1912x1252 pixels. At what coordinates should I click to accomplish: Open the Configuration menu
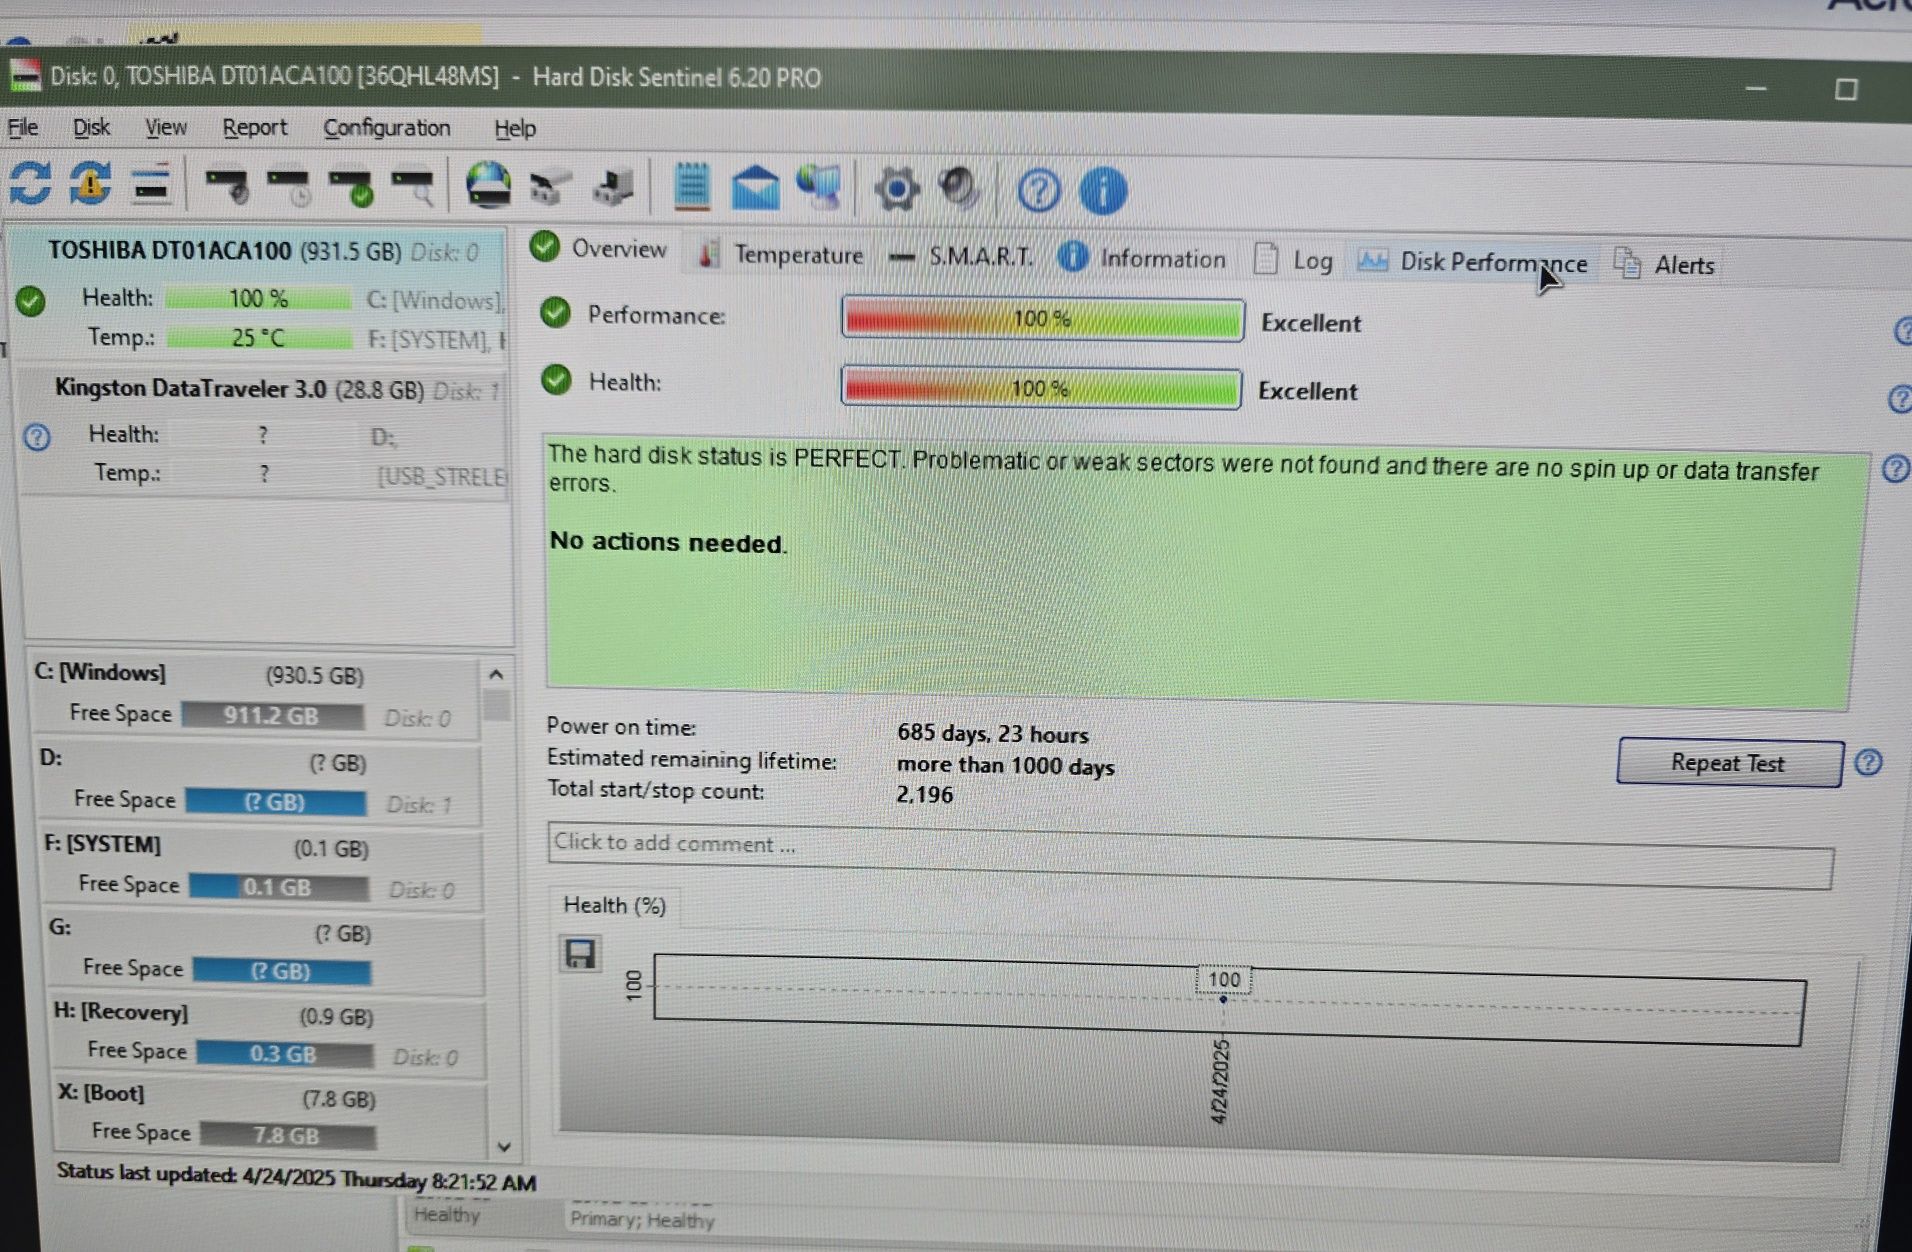386,128
